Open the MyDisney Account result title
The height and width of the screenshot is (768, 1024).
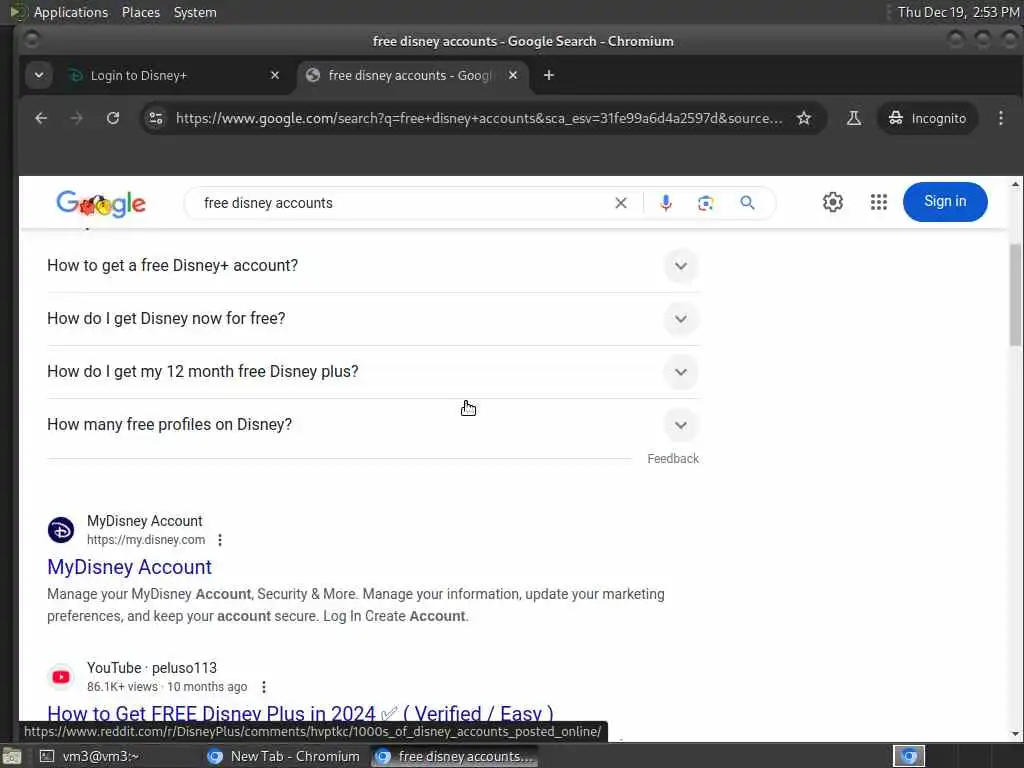point(129,567)
